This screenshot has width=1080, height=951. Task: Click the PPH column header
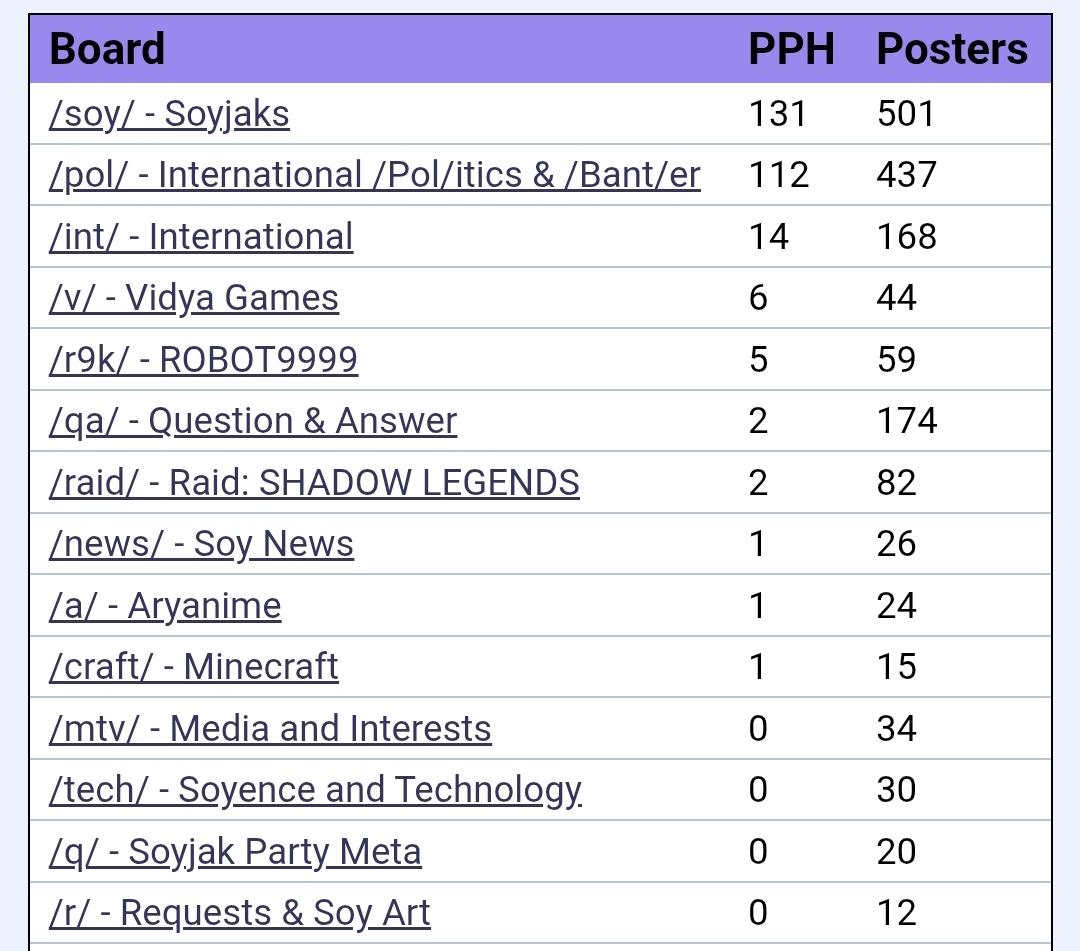pos(791,49)
